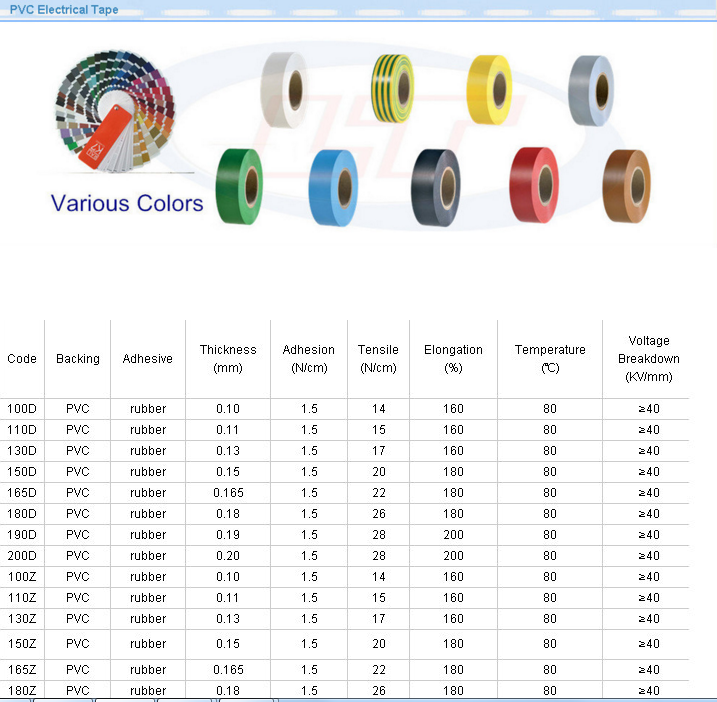The image size is (717, 702).
Task: Click voltage '≥40' in row 200D
Action: (x=649, y=556)
